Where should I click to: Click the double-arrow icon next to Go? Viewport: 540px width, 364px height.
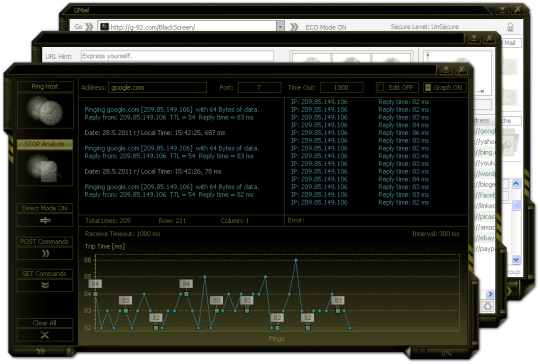pos(89,27)
